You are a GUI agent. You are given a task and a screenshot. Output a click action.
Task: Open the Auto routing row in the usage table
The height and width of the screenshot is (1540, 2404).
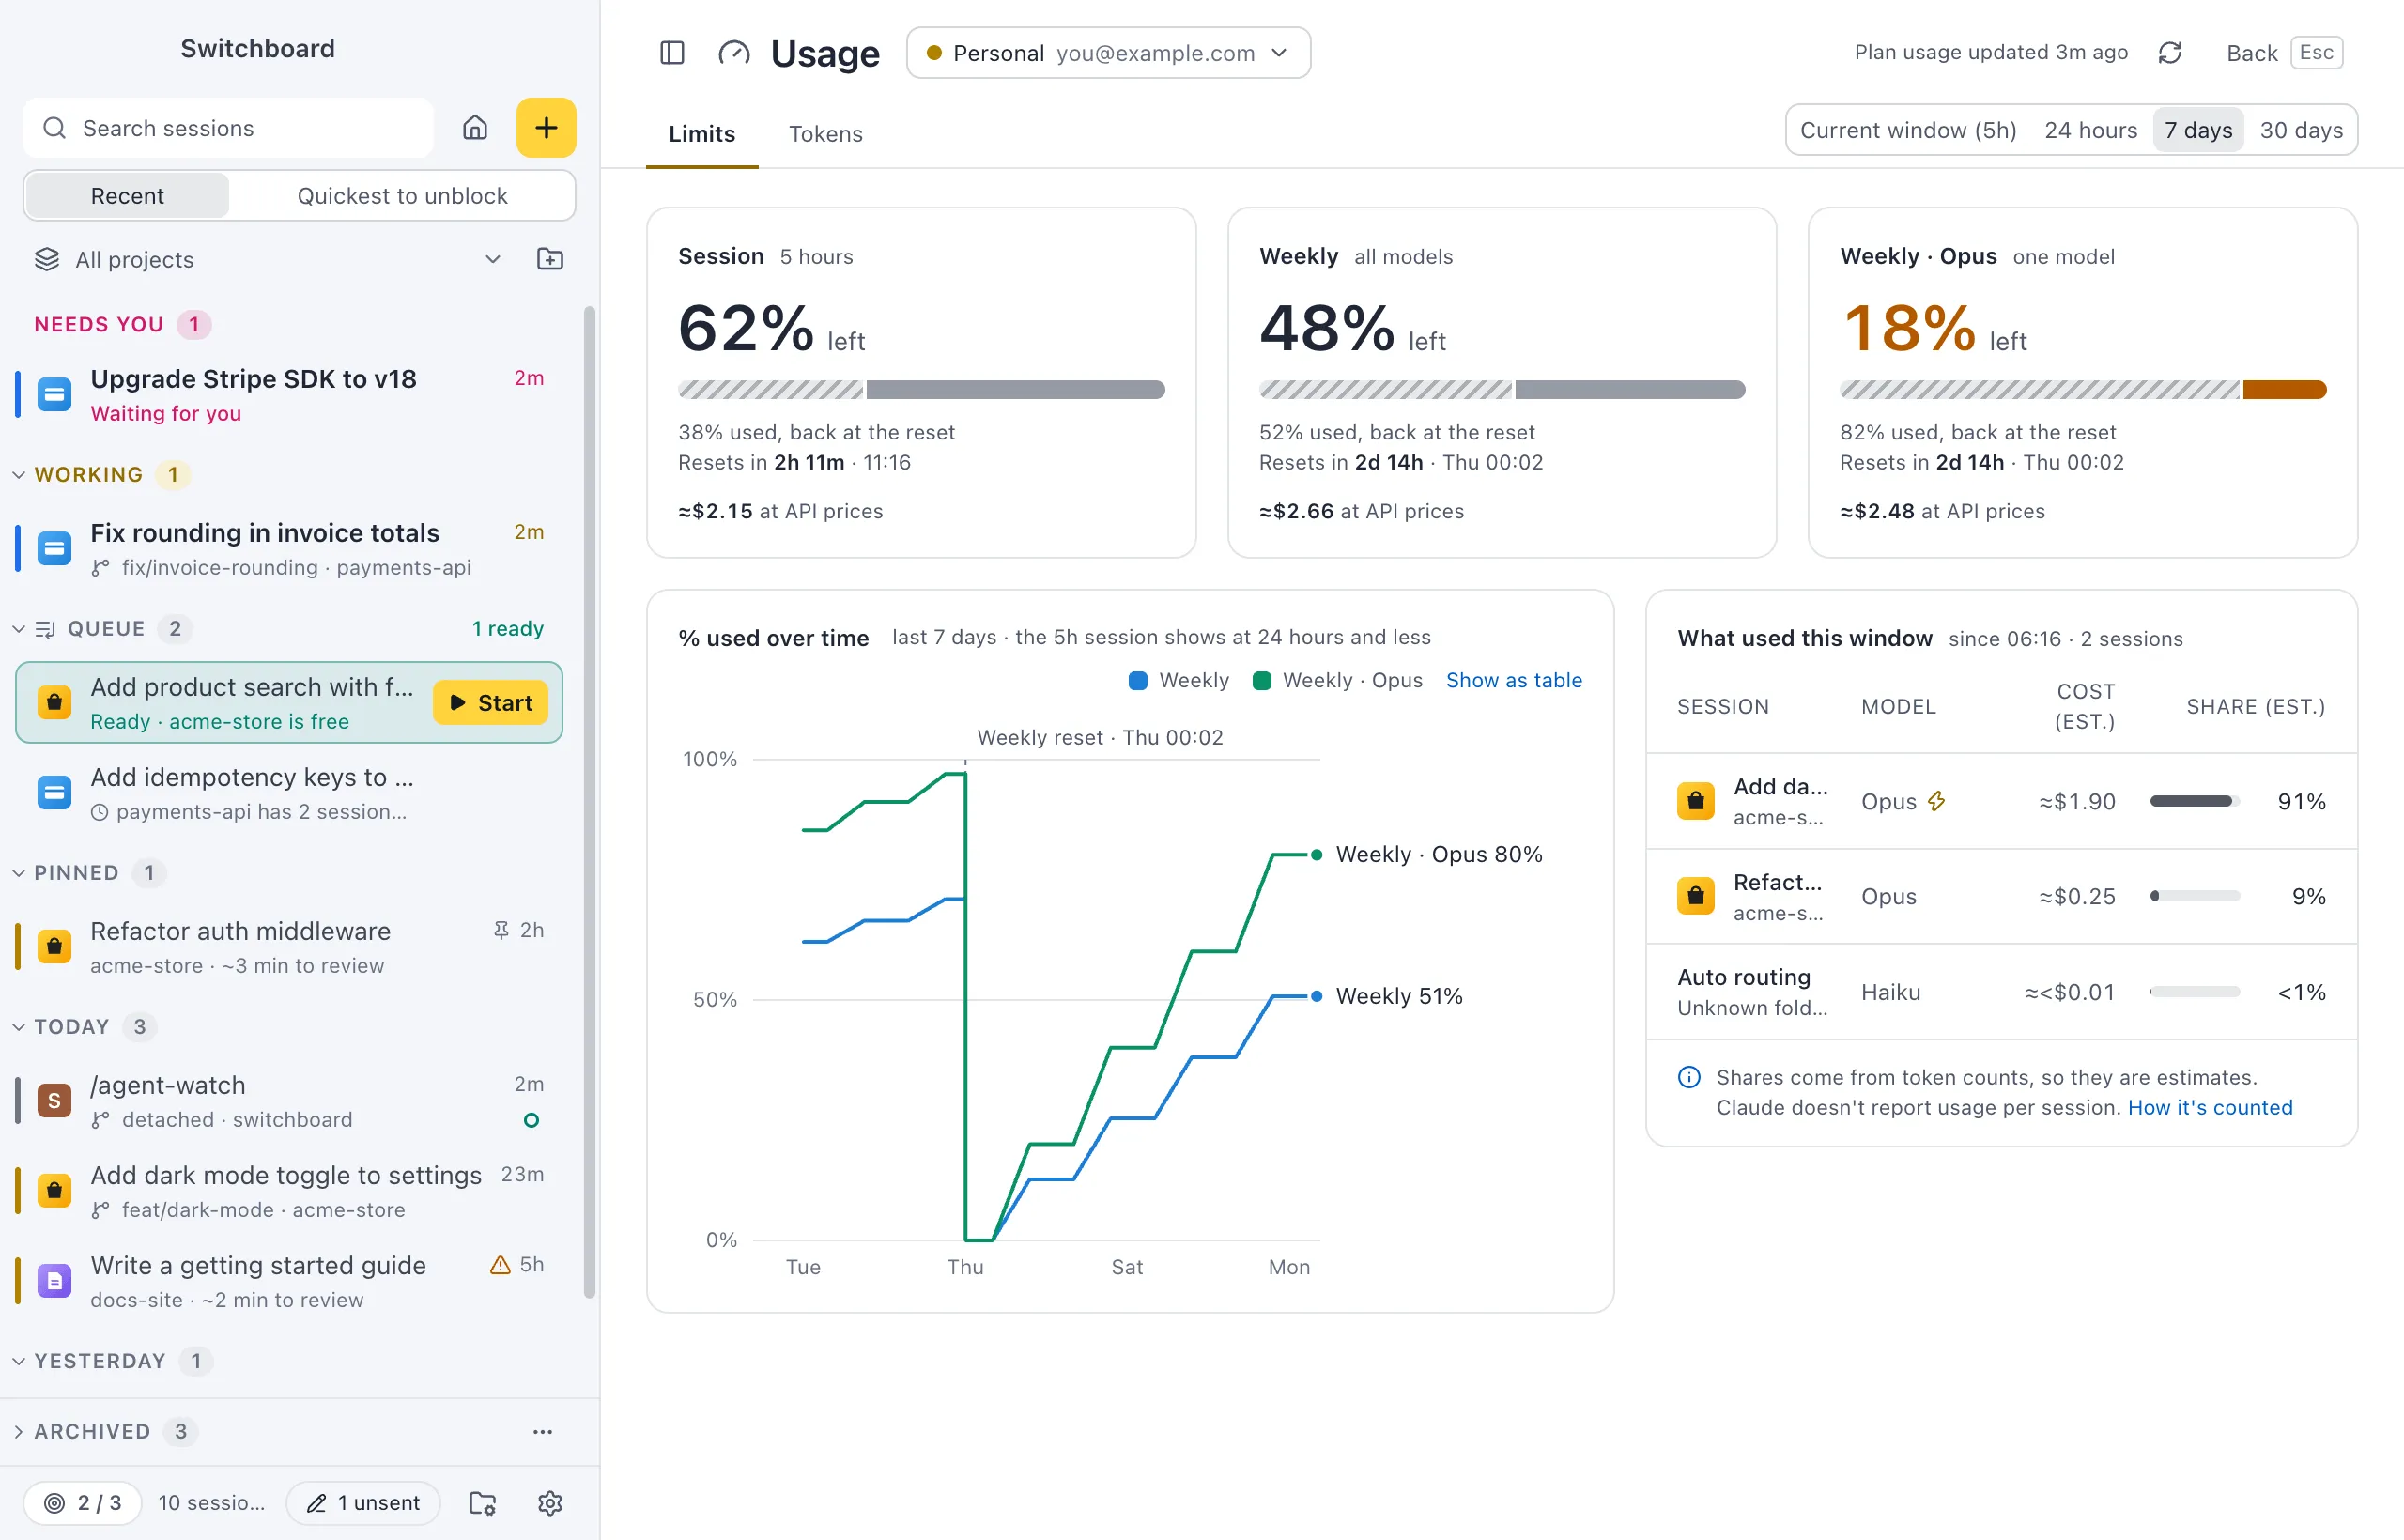2002,992
